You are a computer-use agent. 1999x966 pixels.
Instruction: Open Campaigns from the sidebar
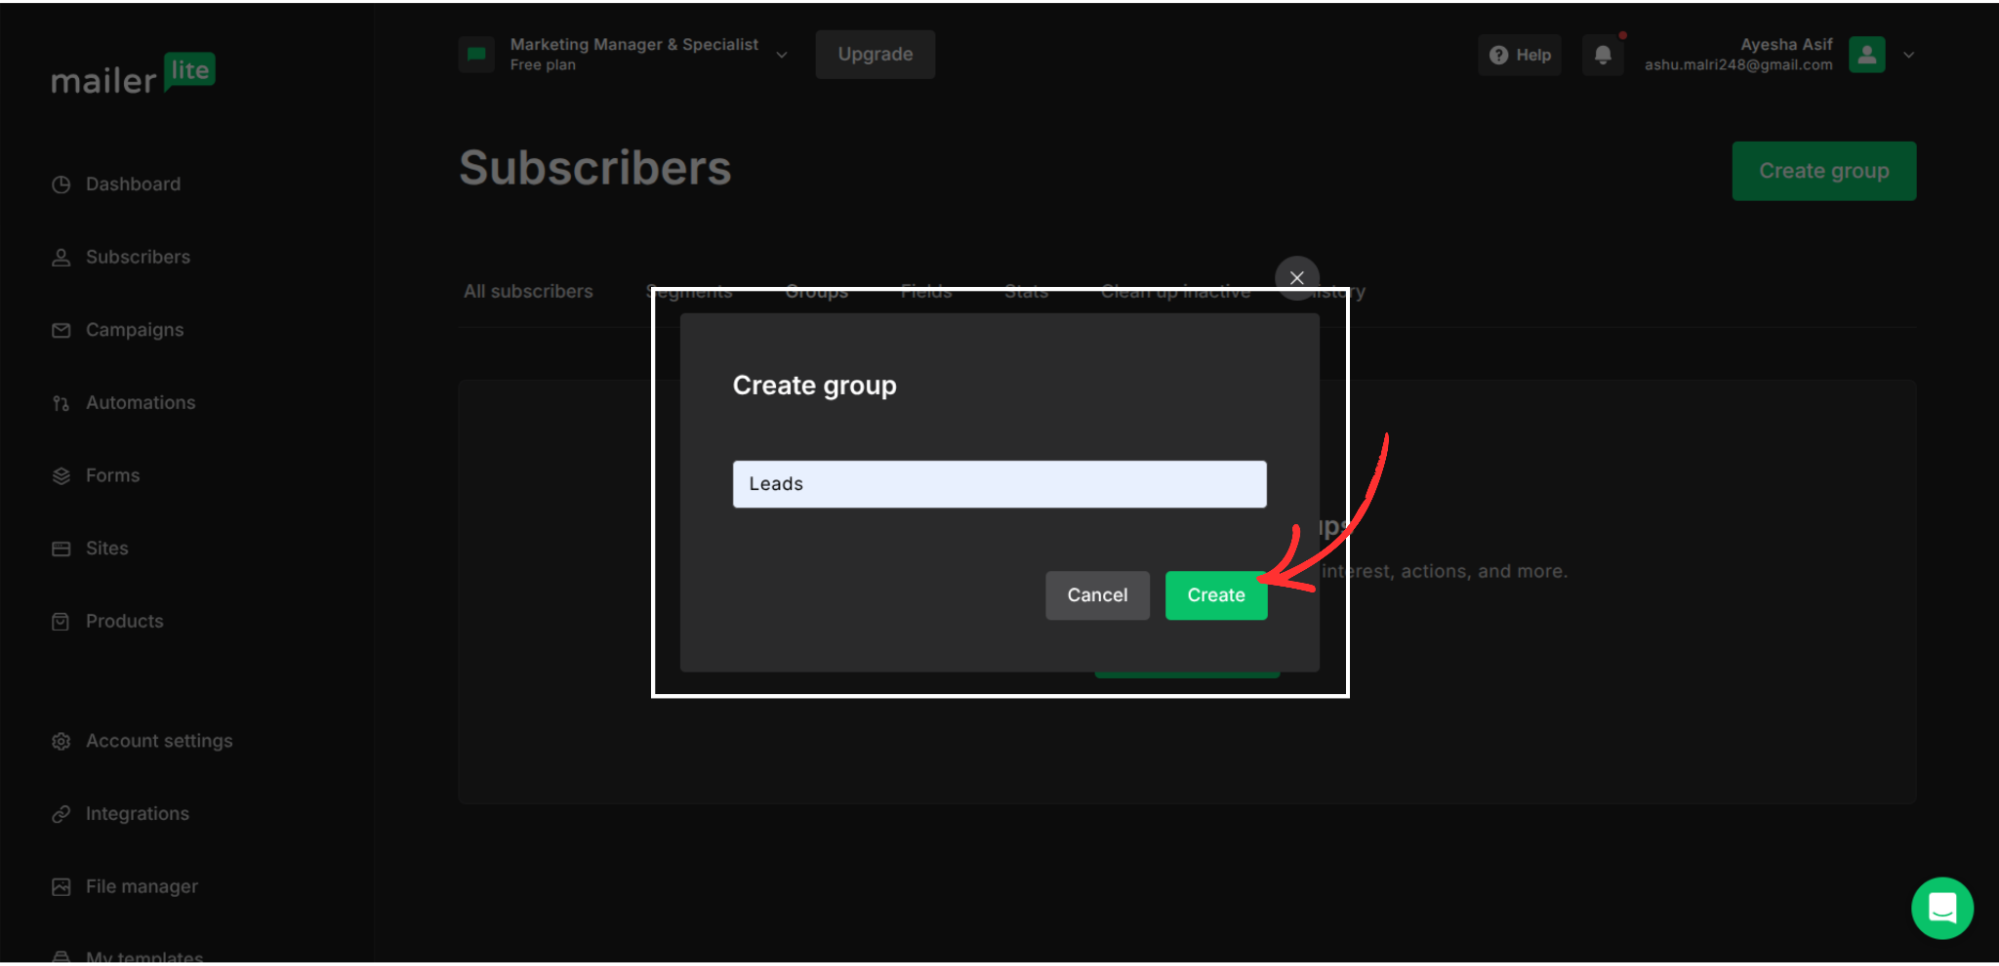click(x=134, y=329)
